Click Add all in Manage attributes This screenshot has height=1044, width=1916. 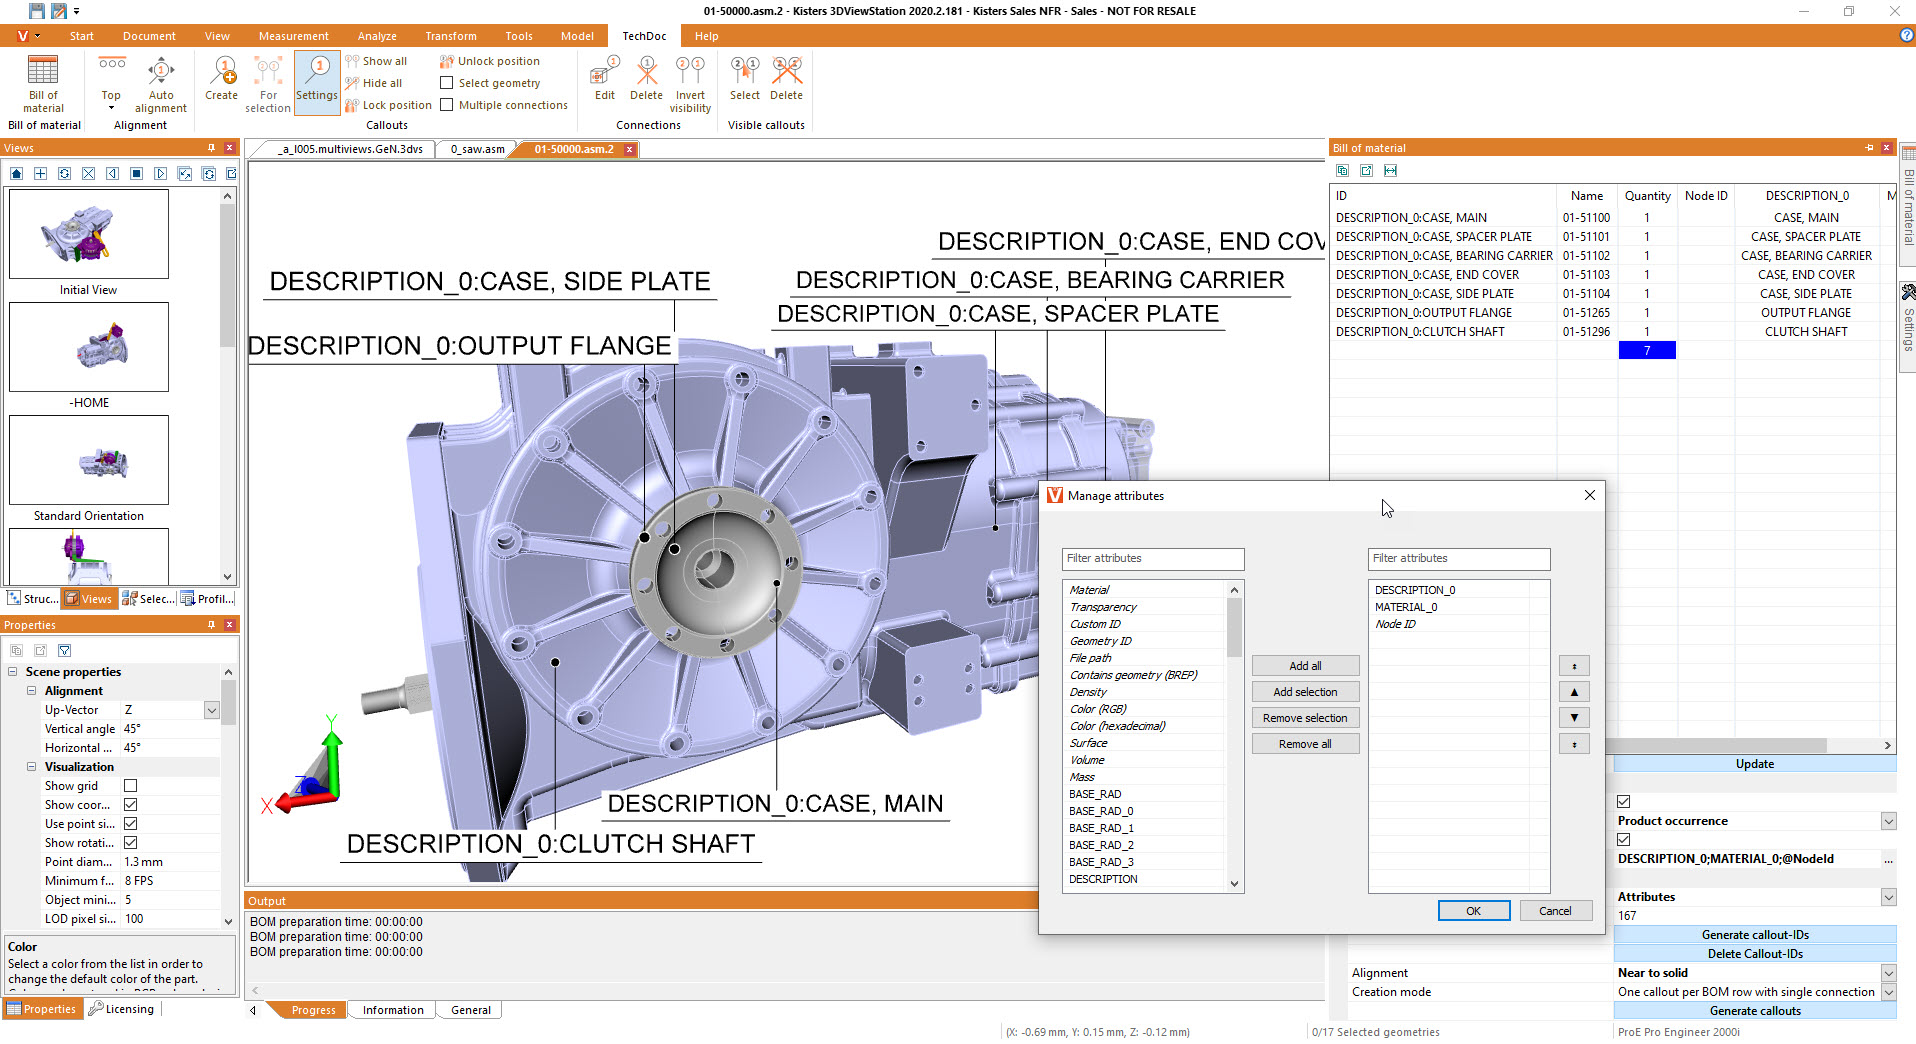(1305, 666)
